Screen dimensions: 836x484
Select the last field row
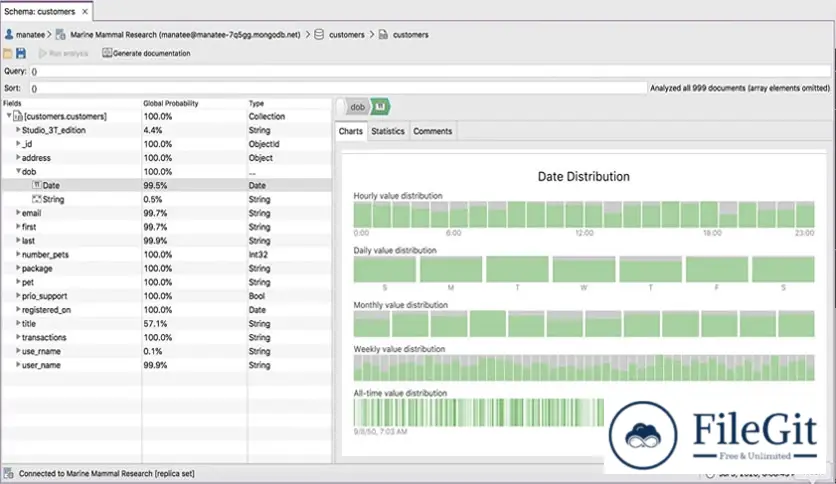pyautogui.click(x=166, y=241)
